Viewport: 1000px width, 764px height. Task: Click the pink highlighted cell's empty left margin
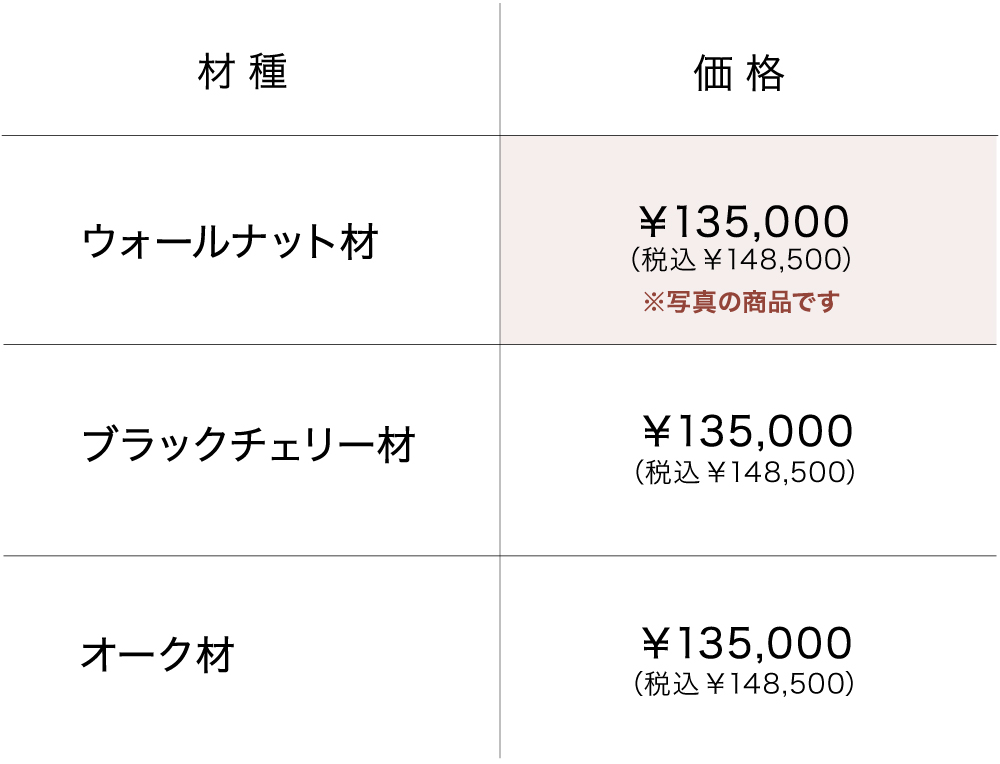[550, 240]
